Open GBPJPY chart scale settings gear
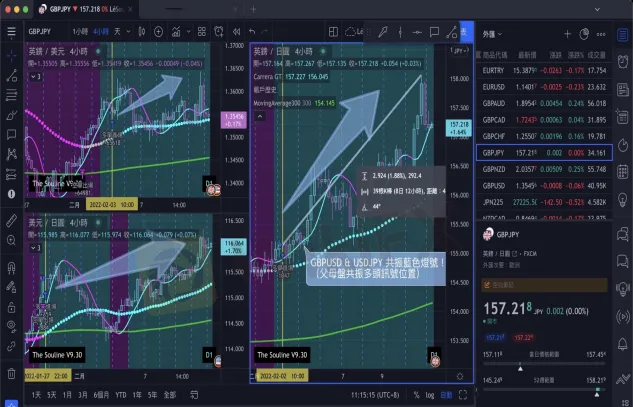 (460, 376)
